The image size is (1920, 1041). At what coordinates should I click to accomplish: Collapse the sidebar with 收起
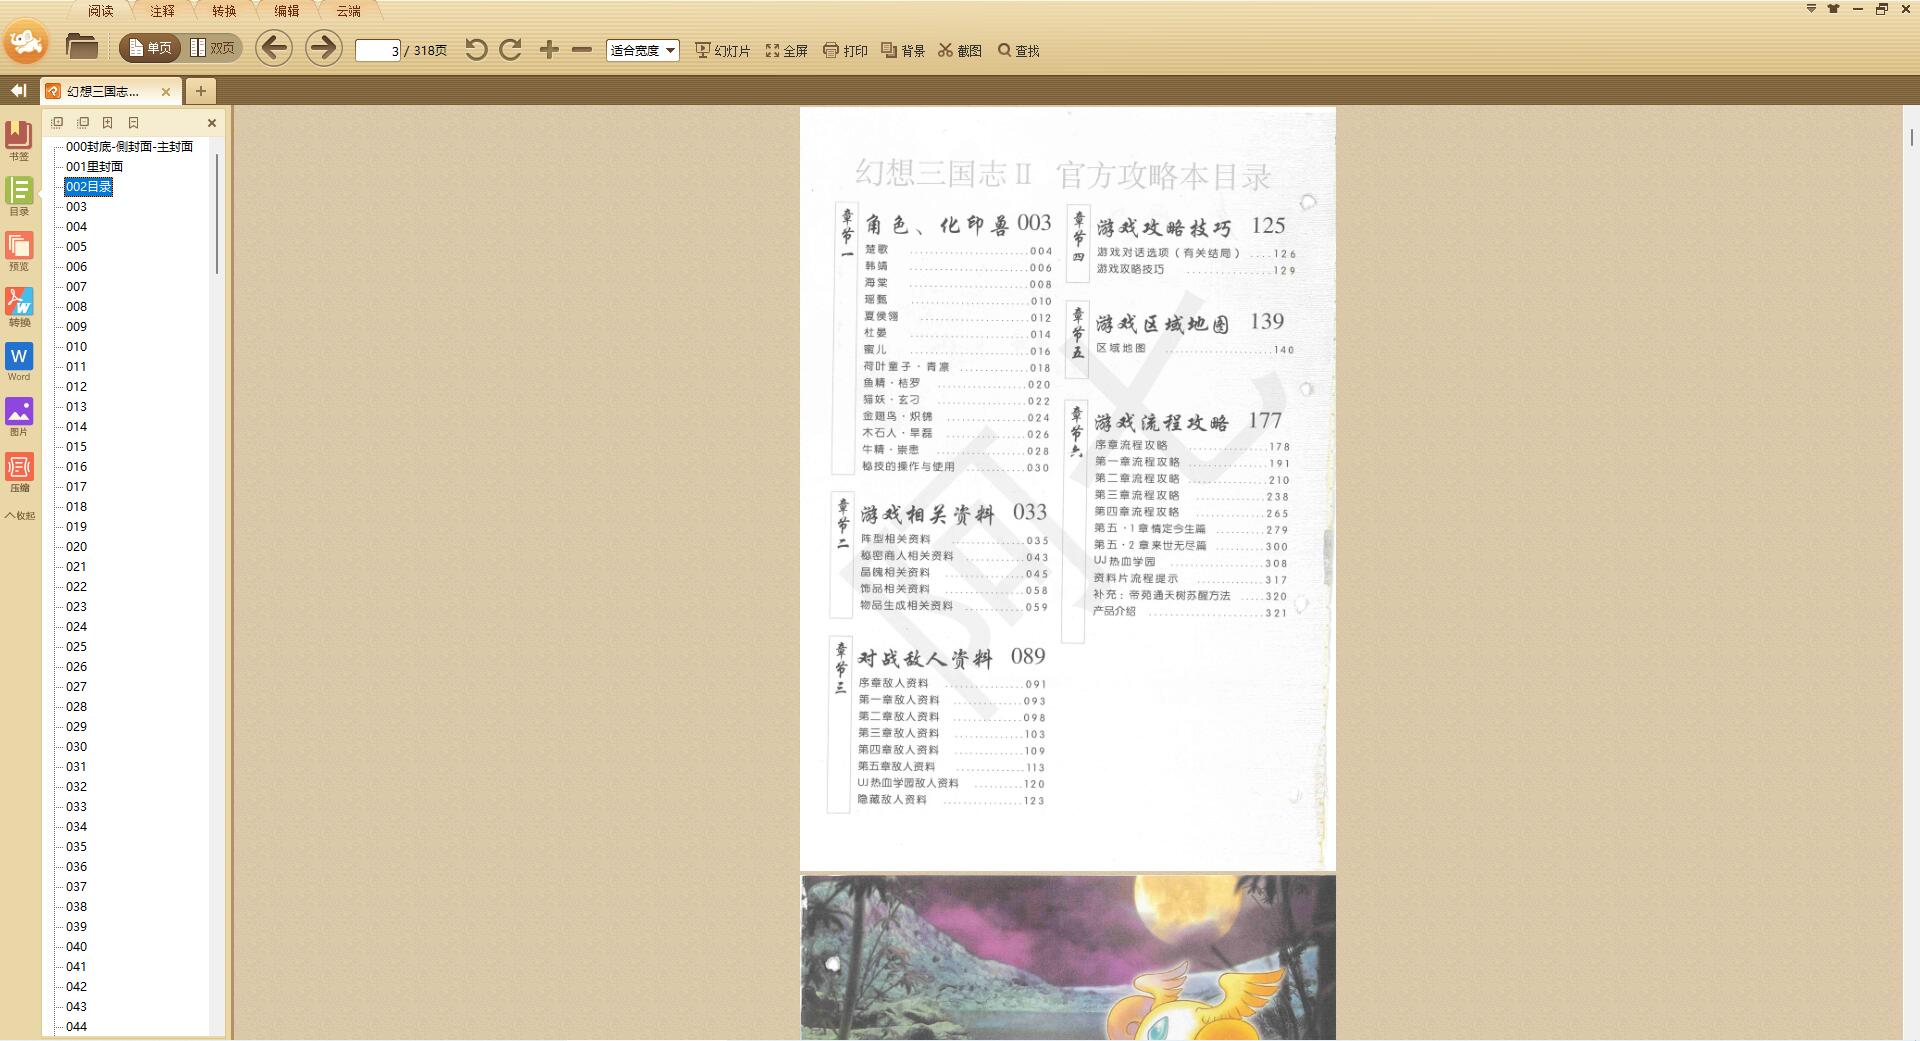coord(19,516)
